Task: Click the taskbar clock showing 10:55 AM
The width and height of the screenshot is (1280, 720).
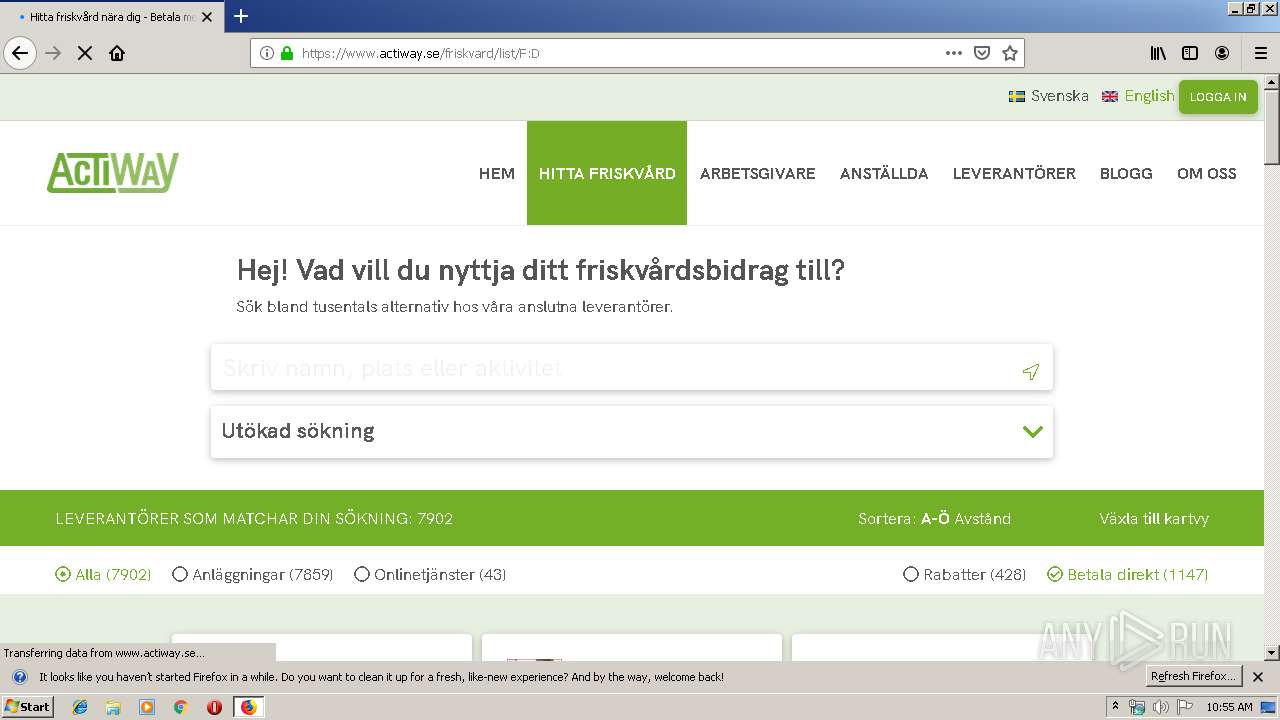Action: pos(1229,707)
